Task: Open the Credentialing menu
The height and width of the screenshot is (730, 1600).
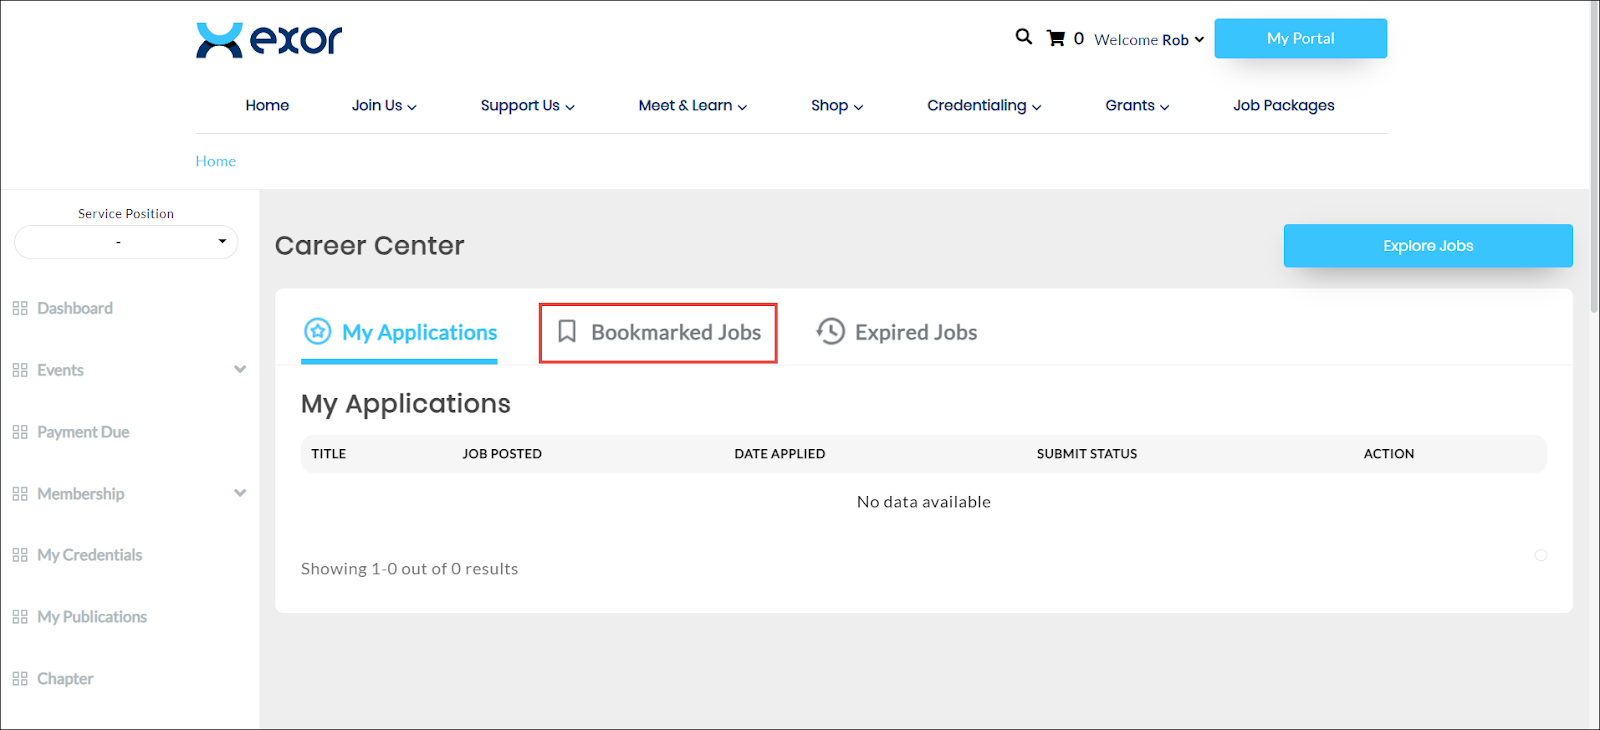Action: pos(984,106)
